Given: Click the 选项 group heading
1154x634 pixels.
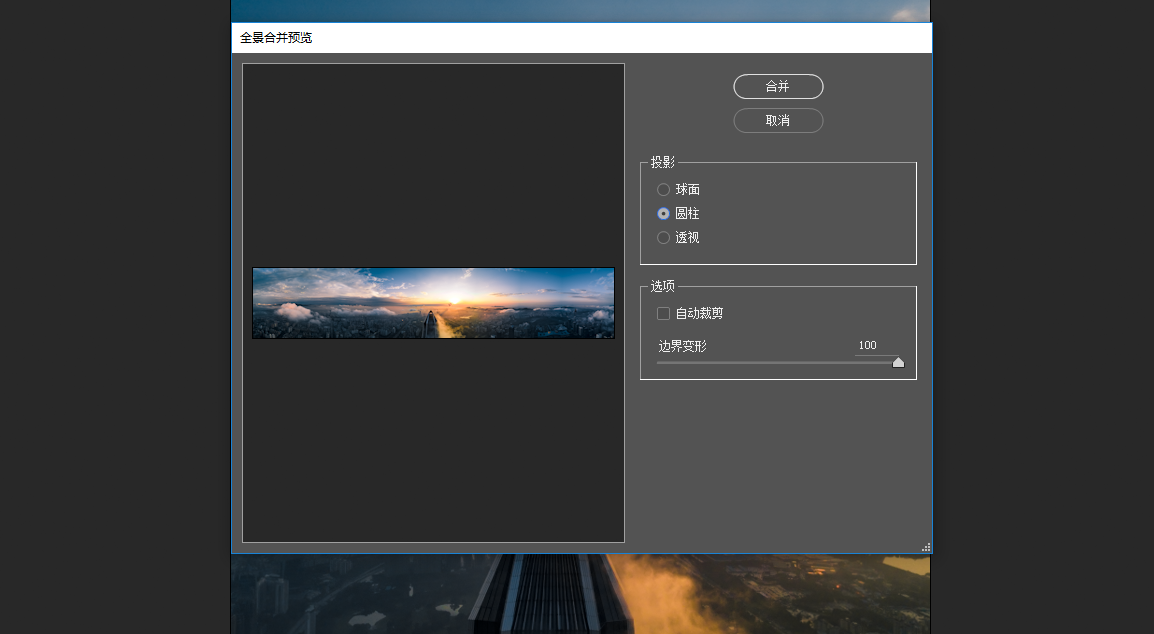Looking at the screenshot, I should point(662,286).
